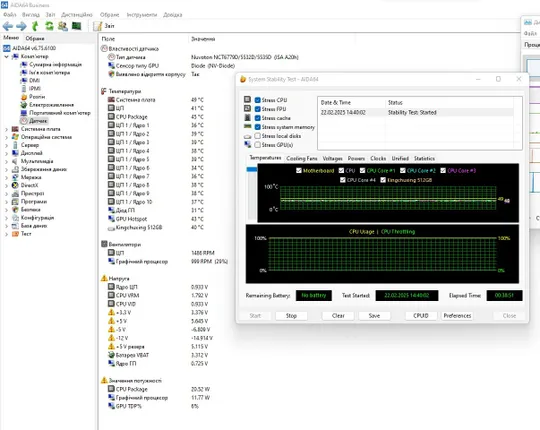Click the AIDA64 v6.75.6100 root icon
540x430 pixels.
(7, 48)
